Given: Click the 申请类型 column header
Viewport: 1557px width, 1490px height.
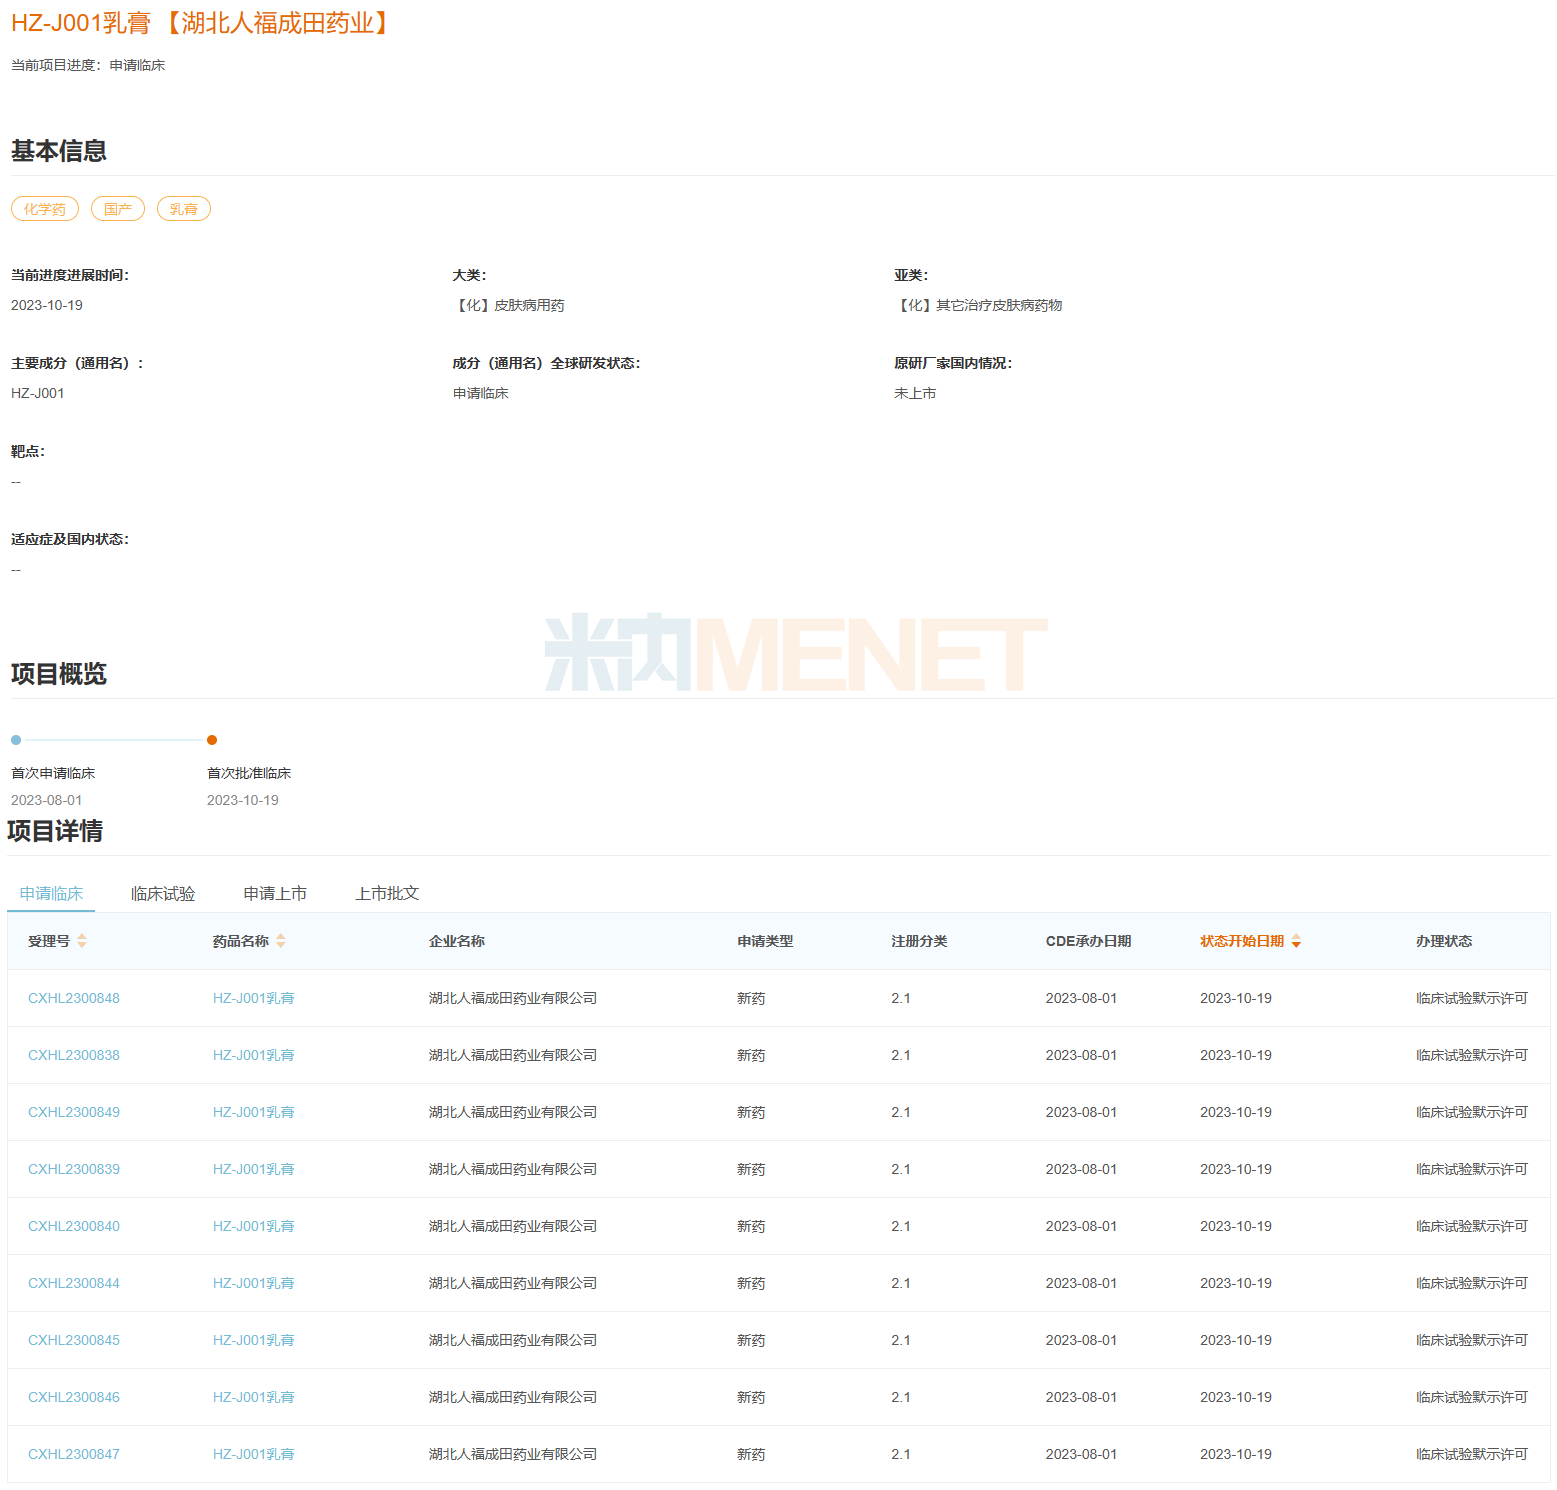Looking at the screenshot, I should tap(766, 941).
